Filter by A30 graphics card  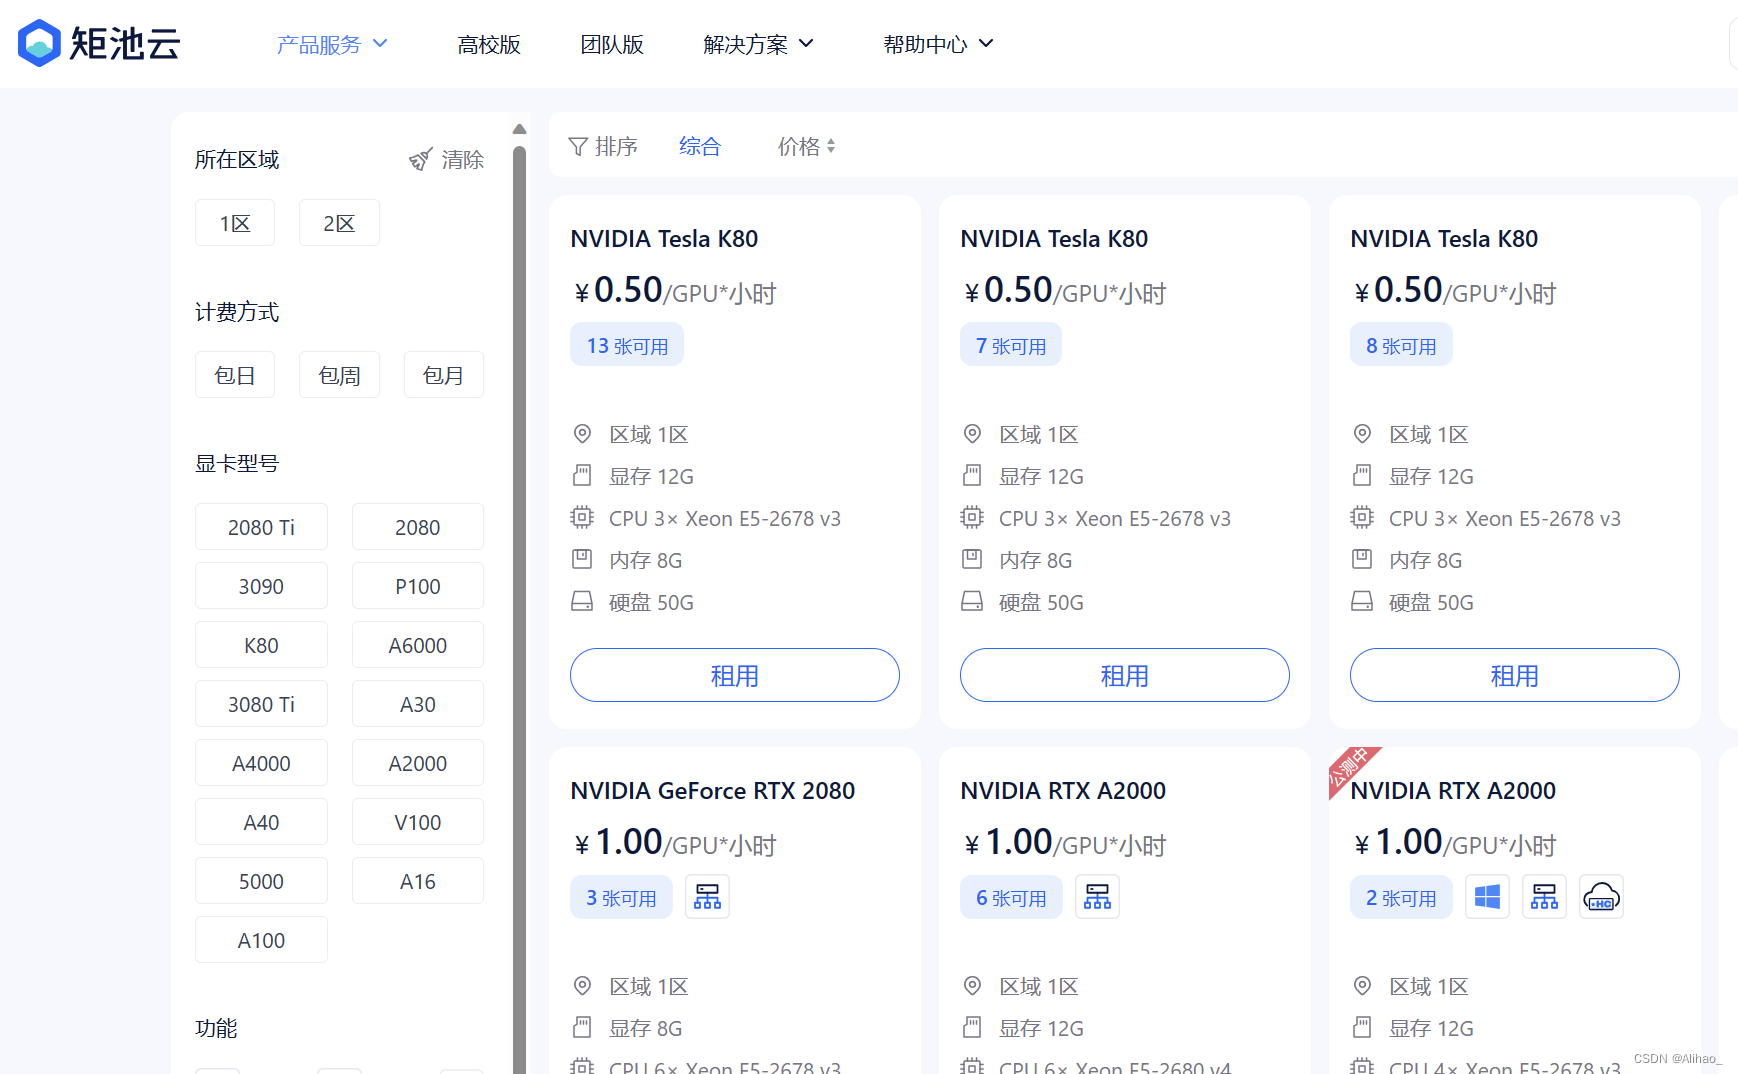coord(418,704)
